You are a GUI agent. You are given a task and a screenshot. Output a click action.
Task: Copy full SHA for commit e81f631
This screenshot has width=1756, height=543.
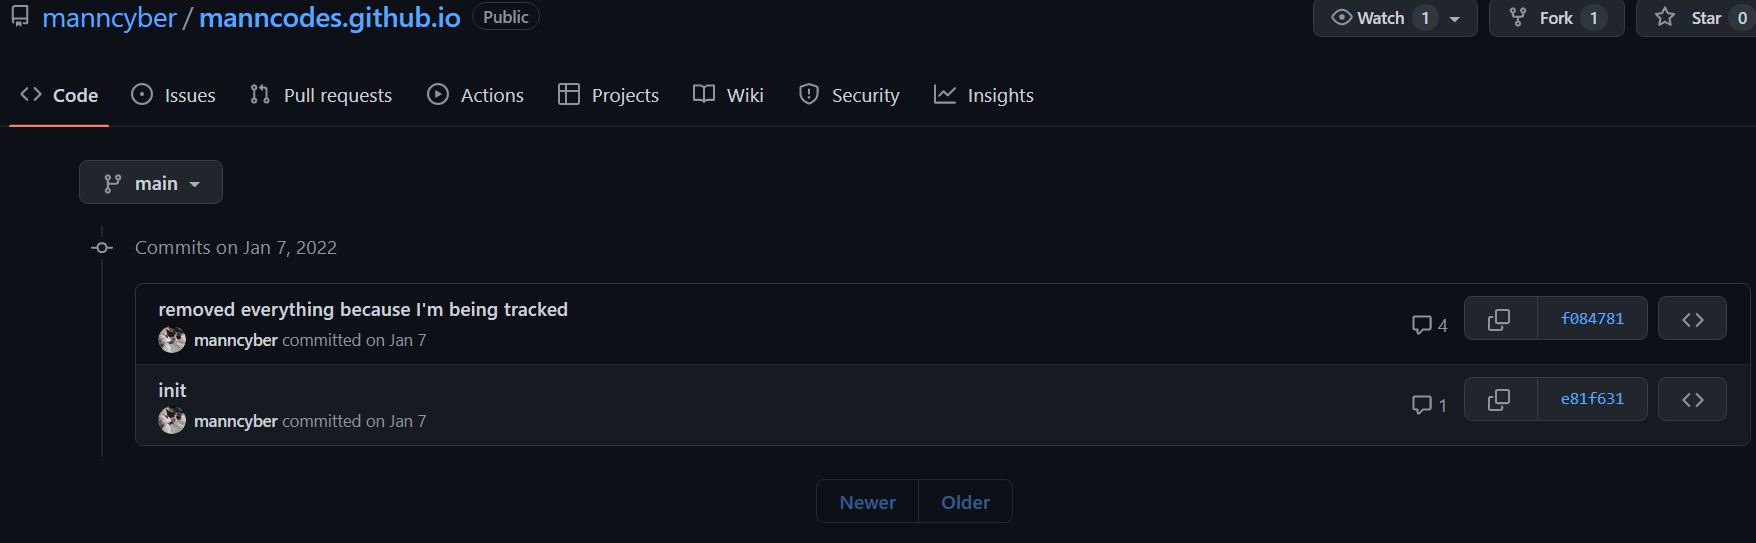click(x=1499, y=400)
